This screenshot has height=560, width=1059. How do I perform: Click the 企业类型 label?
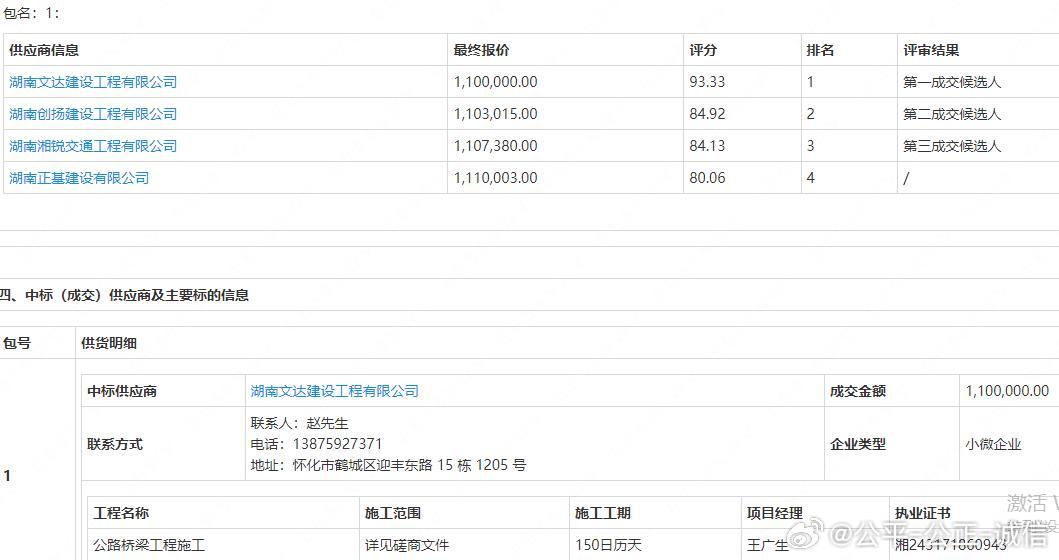pyautogui.click(x=858, y=444)
